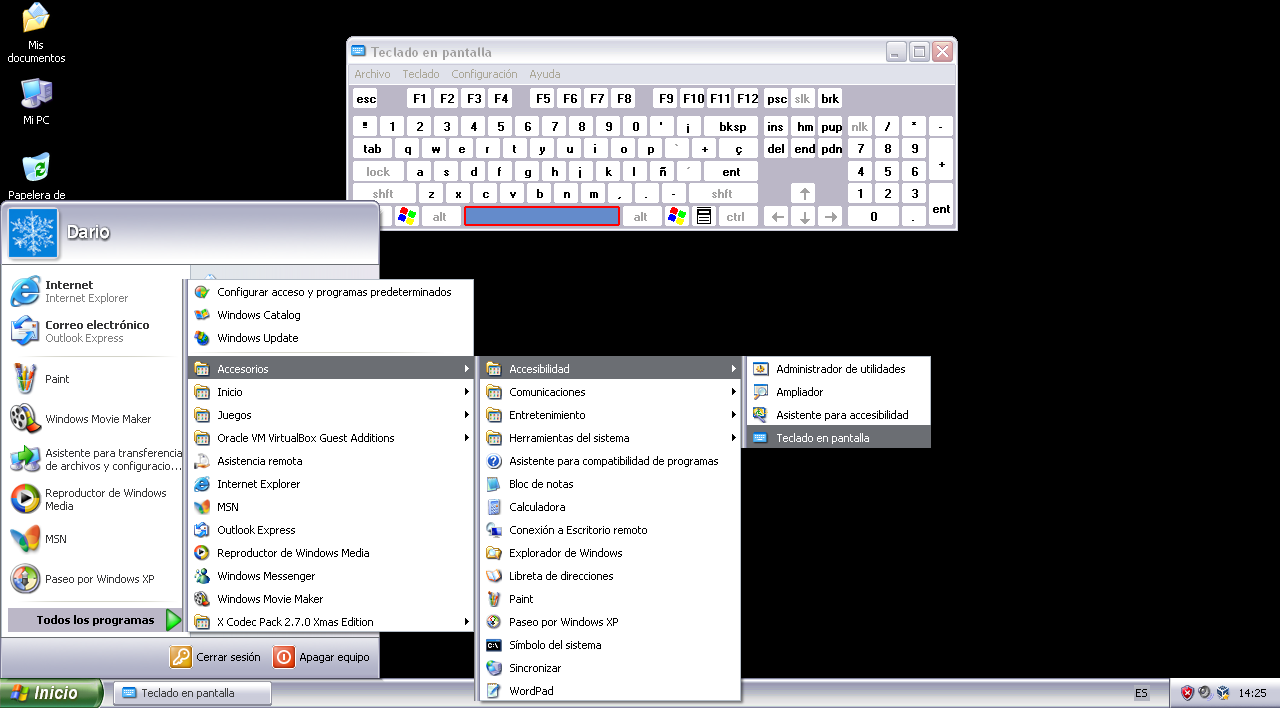Click the F5 function key
1280x708 pixels.
(542, 98)
